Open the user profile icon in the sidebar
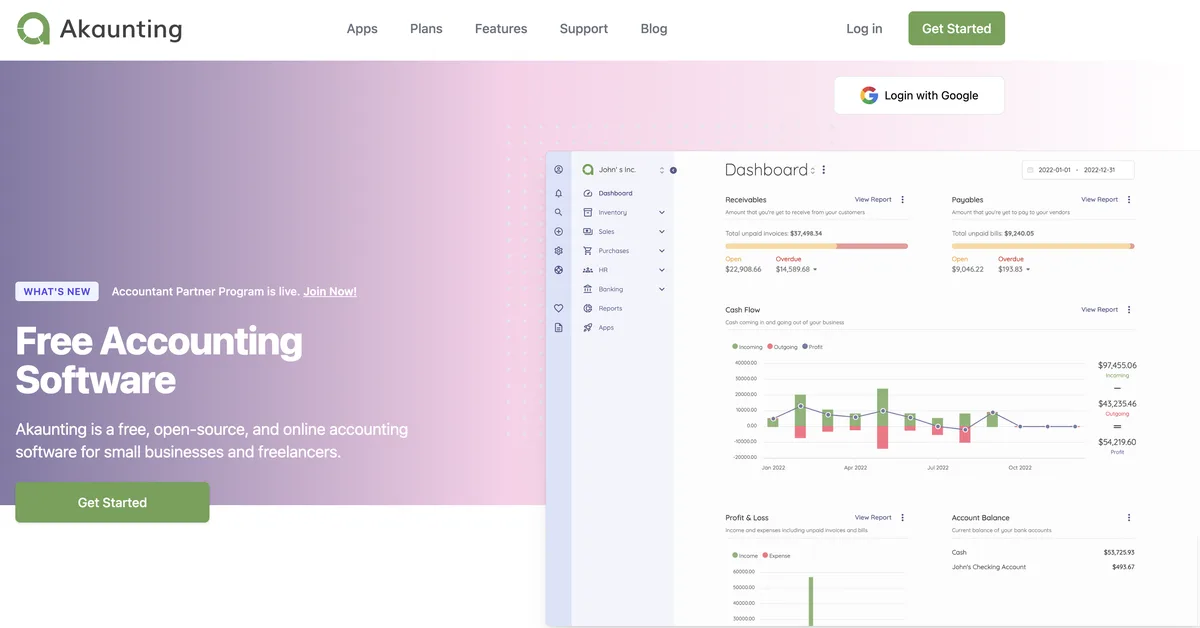Viewport: 1200px width, 628px height. [x=558, y=170]
